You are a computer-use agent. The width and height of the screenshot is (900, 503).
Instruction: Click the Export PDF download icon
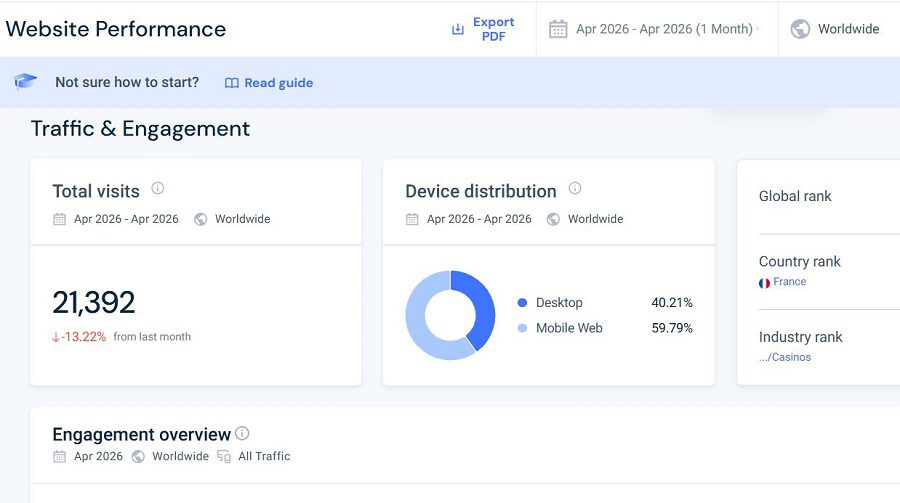click(x=457, y=29)
